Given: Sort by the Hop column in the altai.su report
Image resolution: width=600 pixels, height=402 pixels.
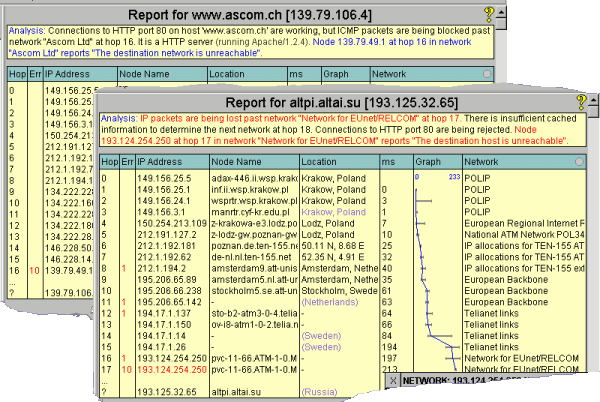Looking at the screenshot, I should tap(109, 162).
